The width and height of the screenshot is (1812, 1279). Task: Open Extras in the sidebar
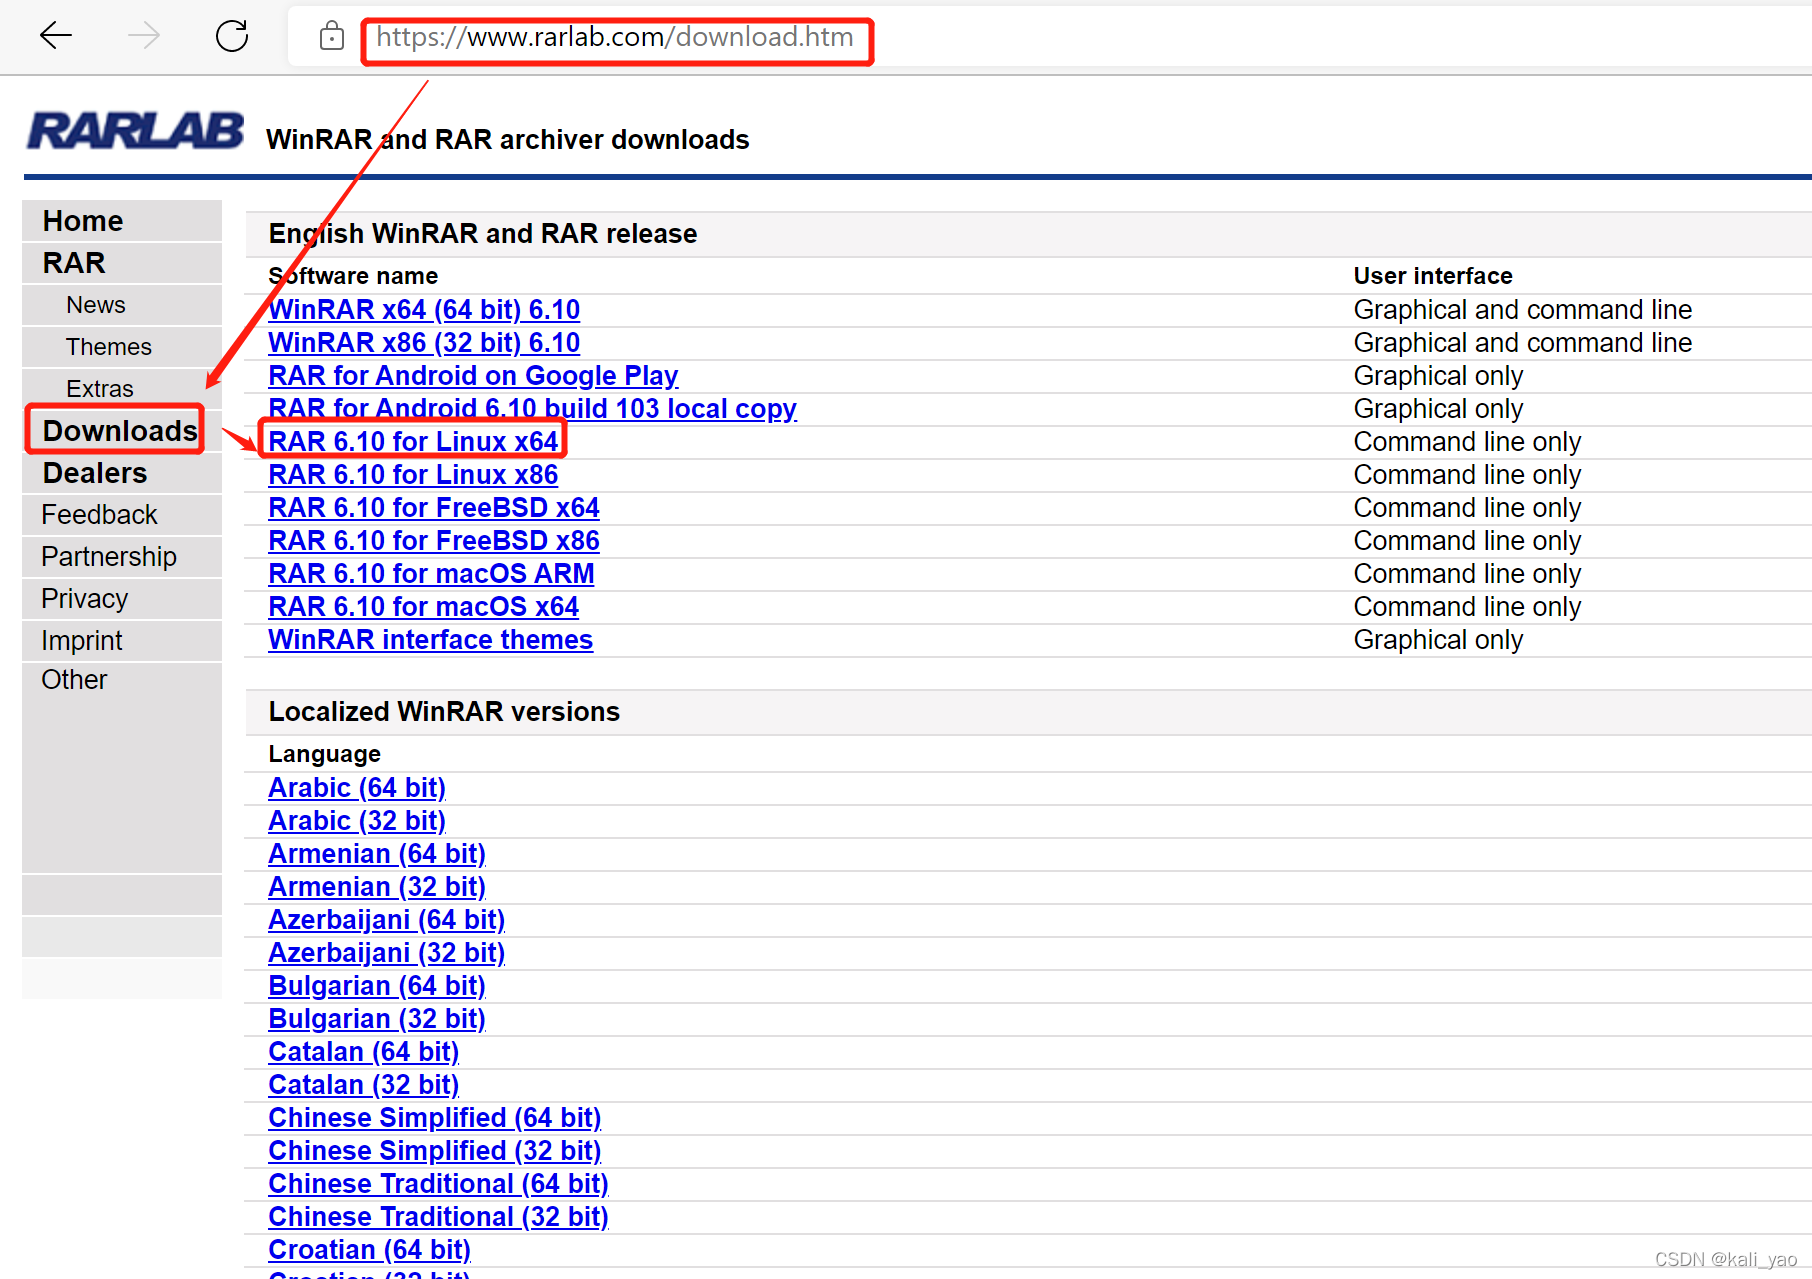click(100, 389)
